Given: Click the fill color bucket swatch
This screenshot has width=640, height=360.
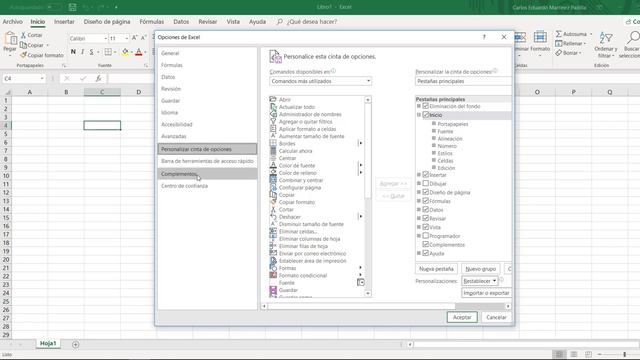Looking at the screenshot, I should (x=125, y=52).
